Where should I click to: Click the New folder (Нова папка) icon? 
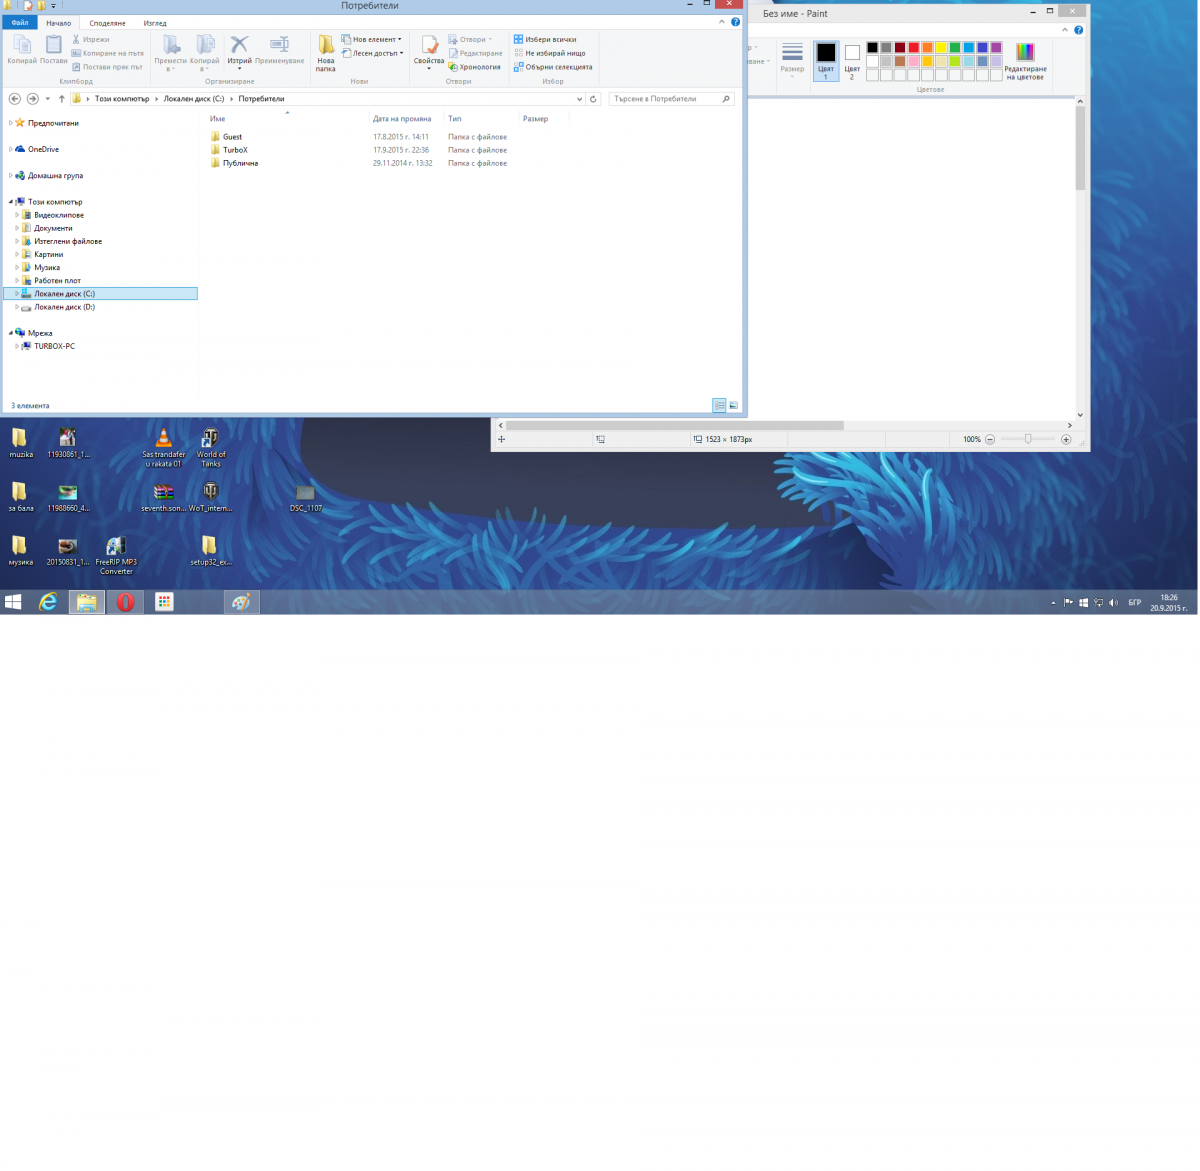tap(326, 54)
